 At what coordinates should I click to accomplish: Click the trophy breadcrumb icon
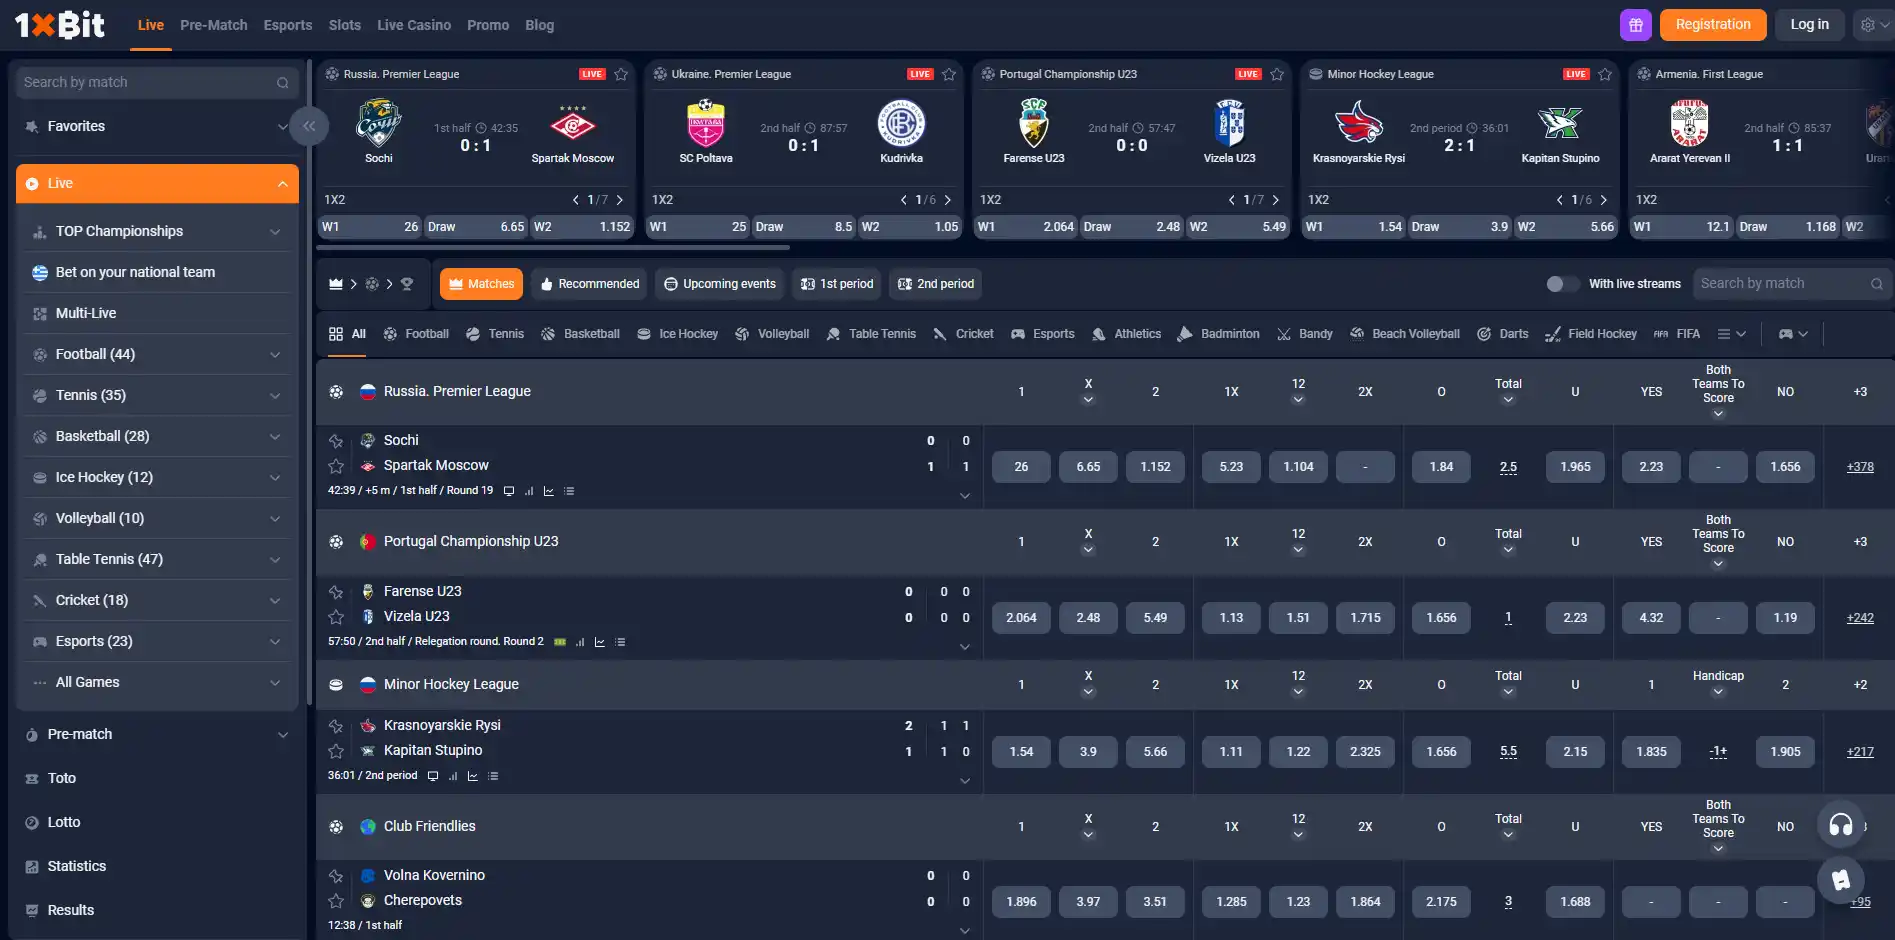coord(407,284)
